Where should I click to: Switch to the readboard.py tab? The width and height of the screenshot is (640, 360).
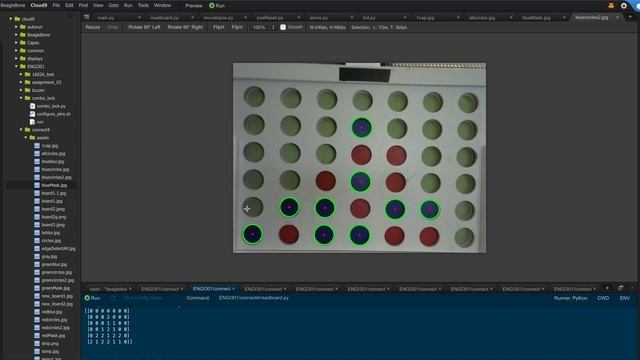click(x=164, y=18)
